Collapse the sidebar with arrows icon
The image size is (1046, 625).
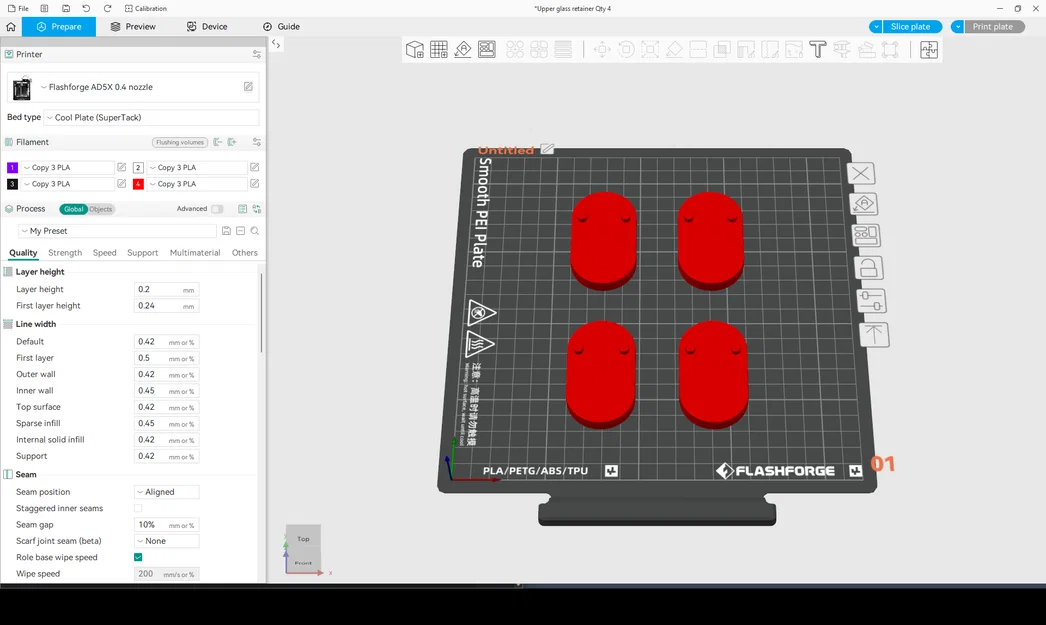click(x=276, y=44)
